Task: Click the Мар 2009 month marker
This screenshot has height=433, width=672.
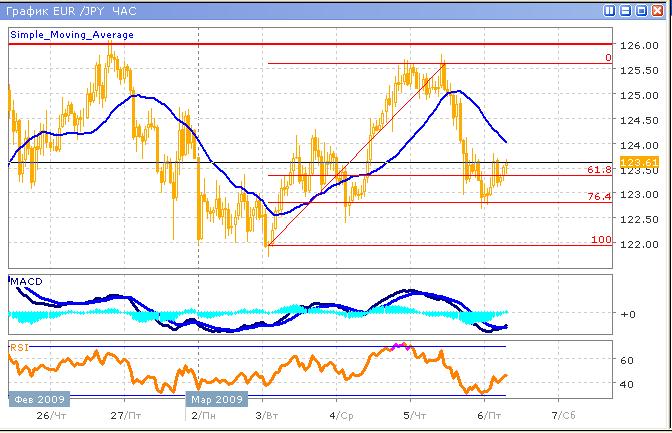Action: [216, 397]
